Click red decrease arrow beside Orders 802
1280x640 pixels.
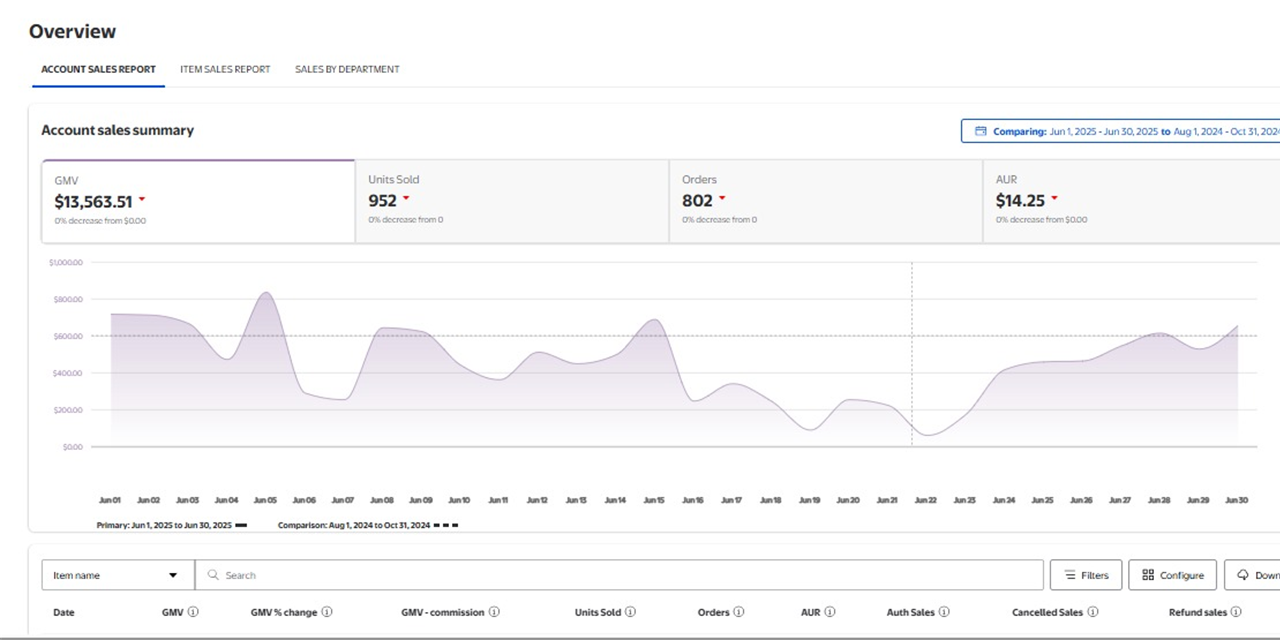point(722,199)
